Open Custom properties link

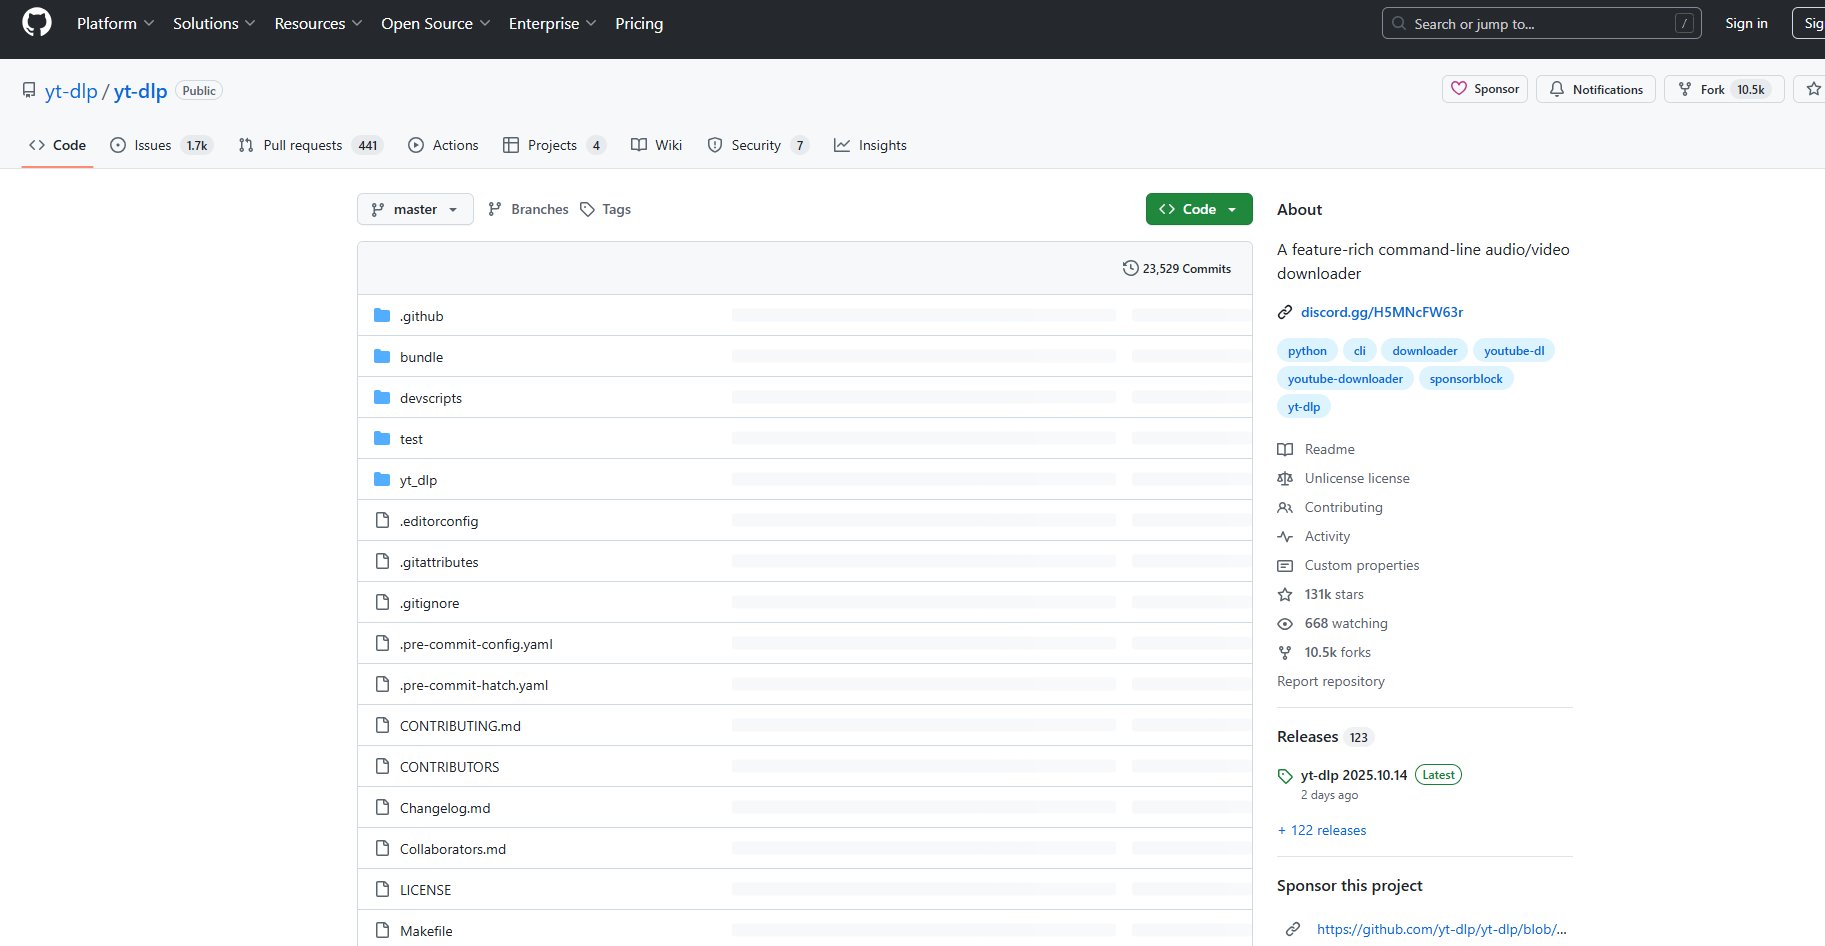pyautogui.click(x=1362, y=566)
